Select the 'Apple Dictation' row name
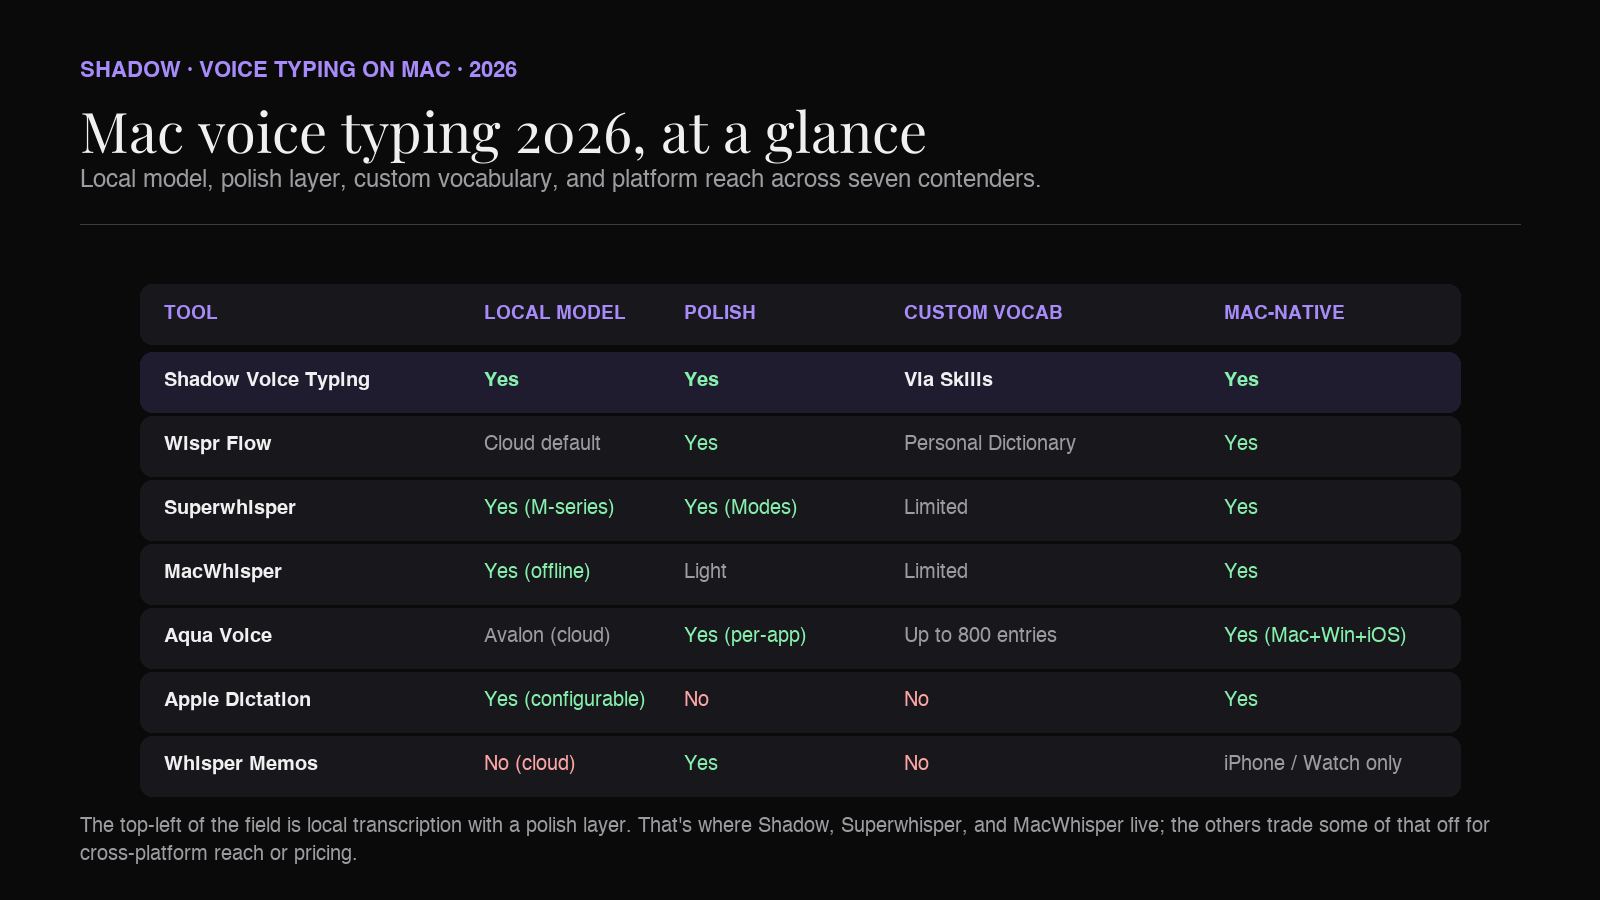This screenshot has width=1600, height=900. point(237,700)
